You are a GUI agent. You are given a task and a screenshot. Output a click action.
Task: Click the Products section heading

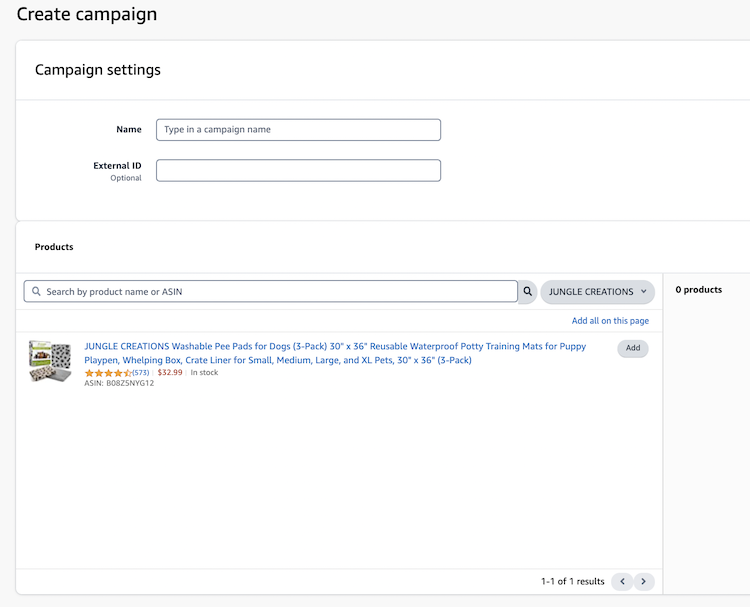[x=54, y=247]
